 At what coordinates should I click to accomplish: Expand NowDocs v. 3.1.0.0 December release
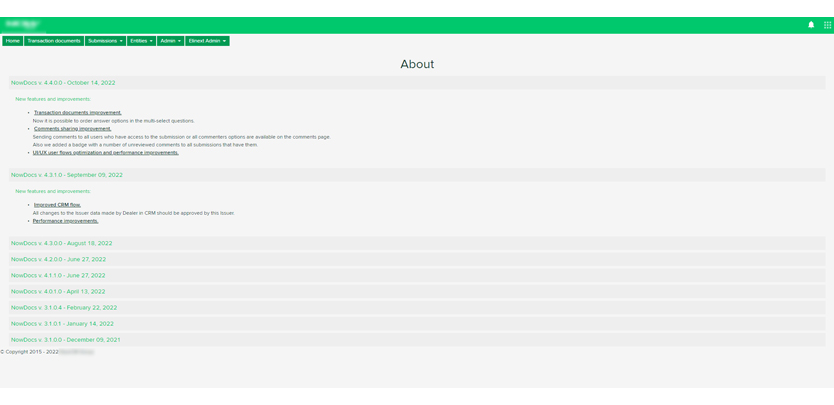click(65, 339)
